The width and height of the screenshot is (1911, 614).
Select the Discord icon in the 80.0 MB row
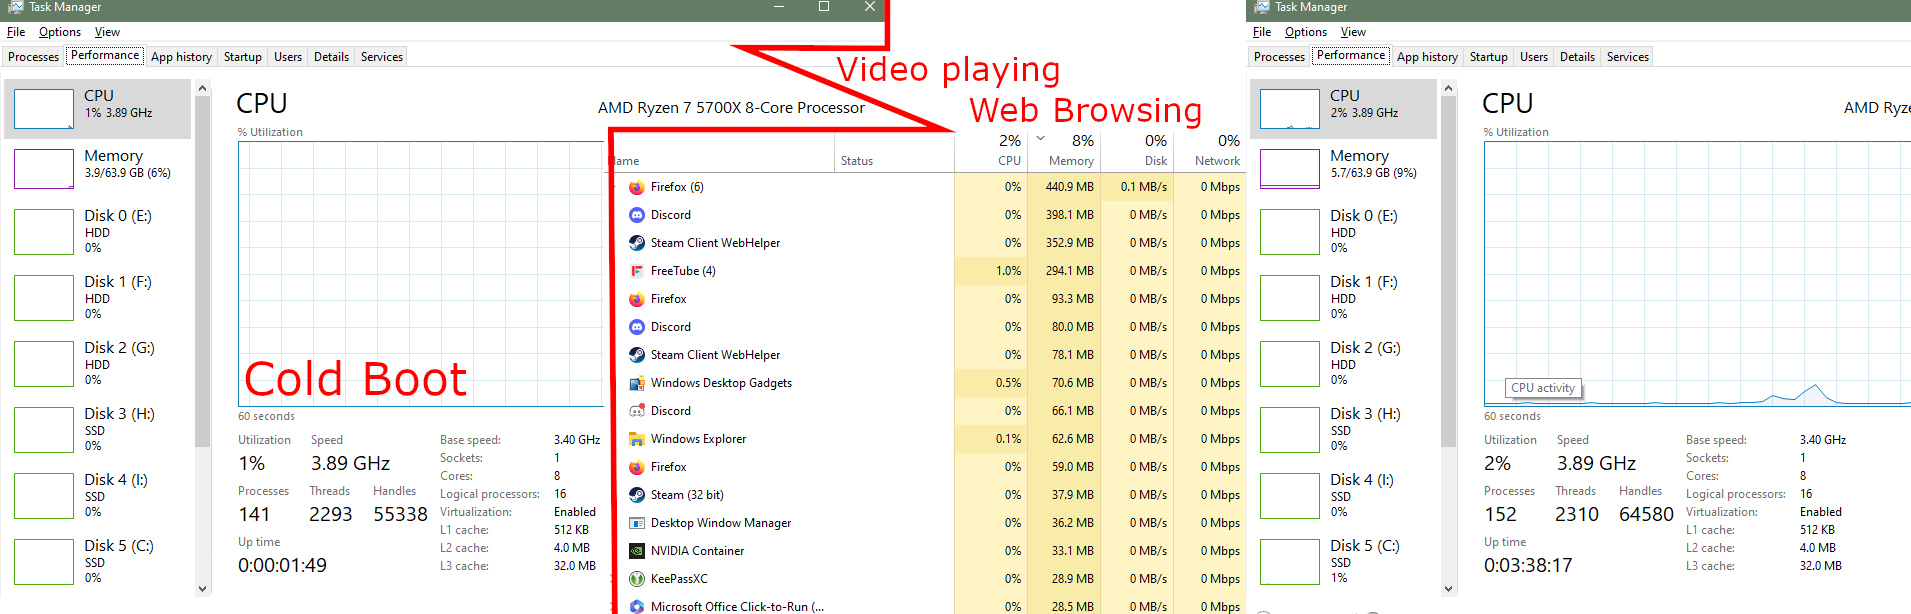[x=636, y=327]
